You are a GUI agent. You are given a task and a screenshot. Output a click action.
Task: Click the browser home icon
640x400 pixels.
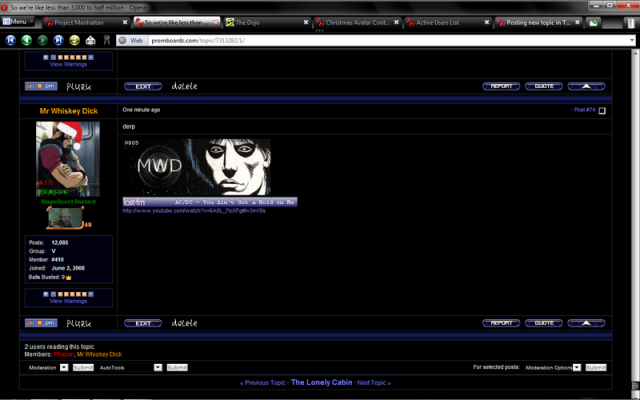click(x=91, y=40)
